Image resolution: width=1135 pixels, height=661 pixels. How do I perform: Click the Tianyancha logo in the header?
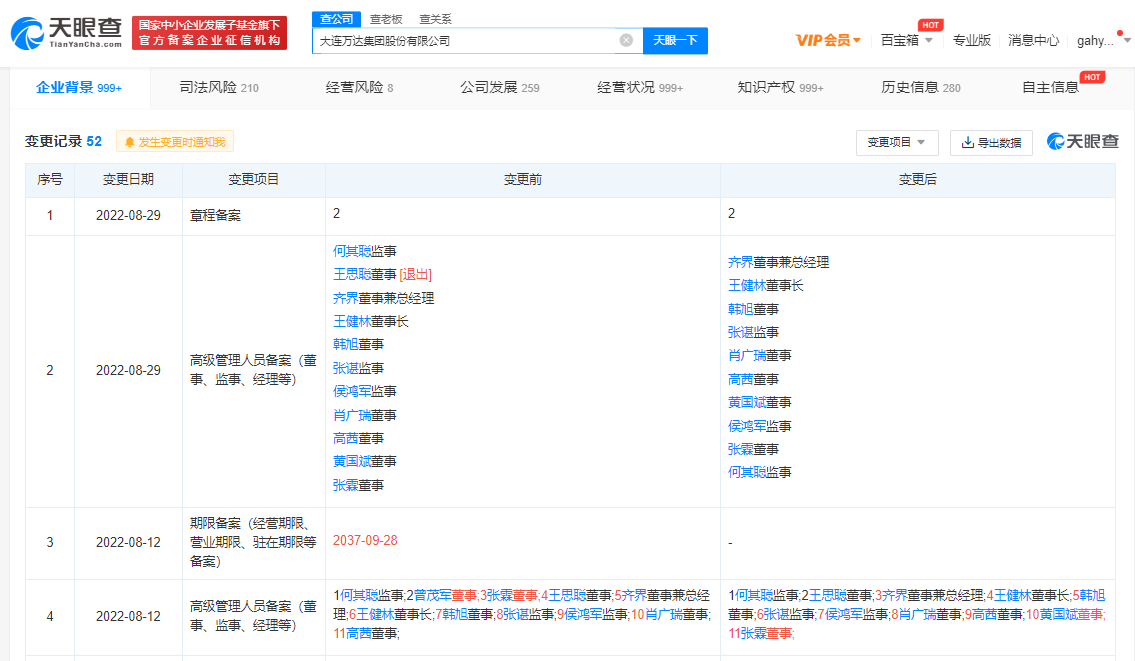66,33
